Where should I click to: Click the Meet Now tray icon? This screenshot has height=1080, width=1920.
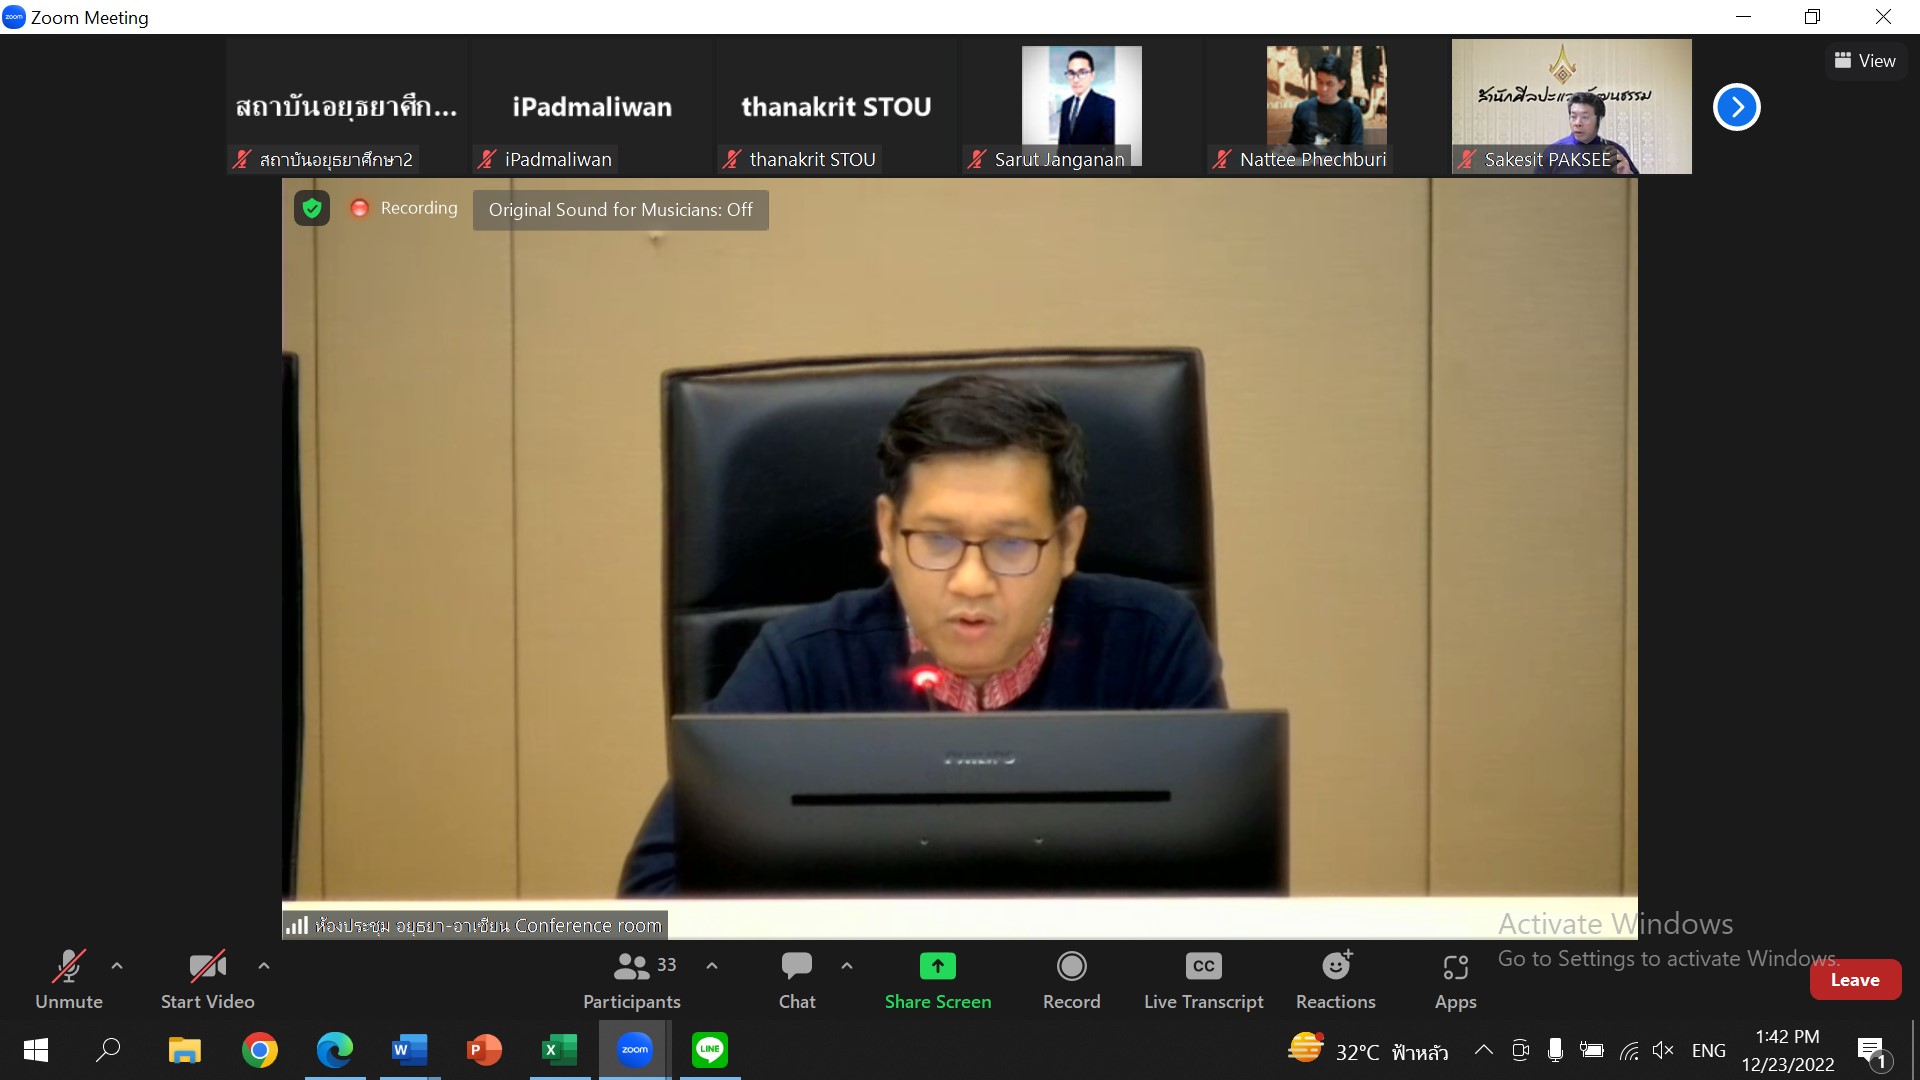click(x=1520, y=1050)
